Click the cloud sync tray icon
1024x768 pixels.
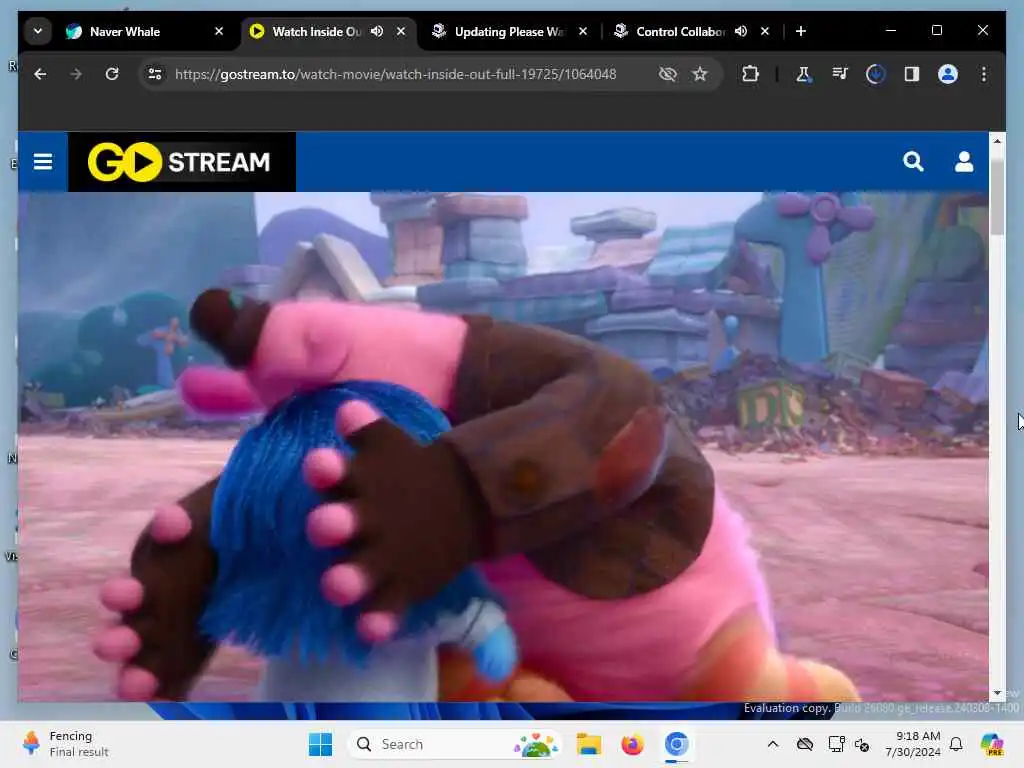coord(805,744)
